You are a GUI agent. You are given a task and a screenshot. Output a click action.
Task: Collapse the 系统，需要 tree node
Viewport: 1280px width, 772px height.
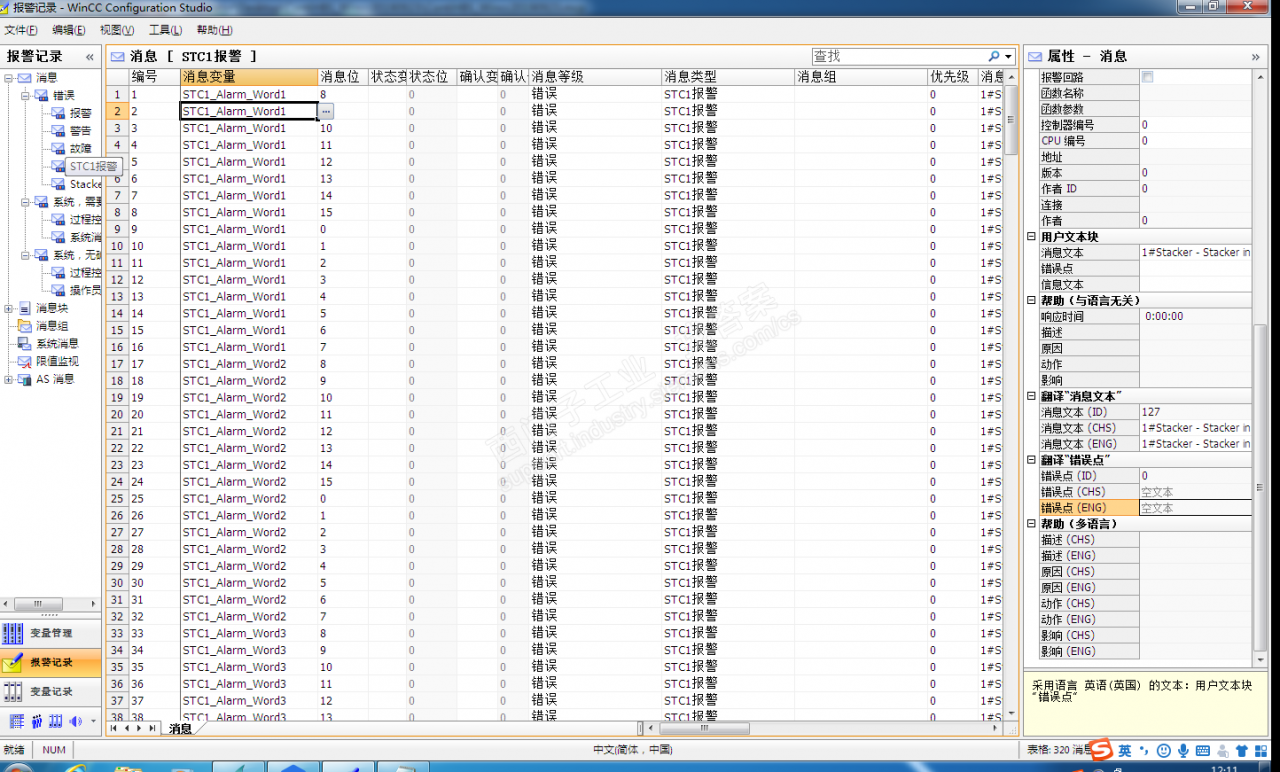tap(26, 202)
